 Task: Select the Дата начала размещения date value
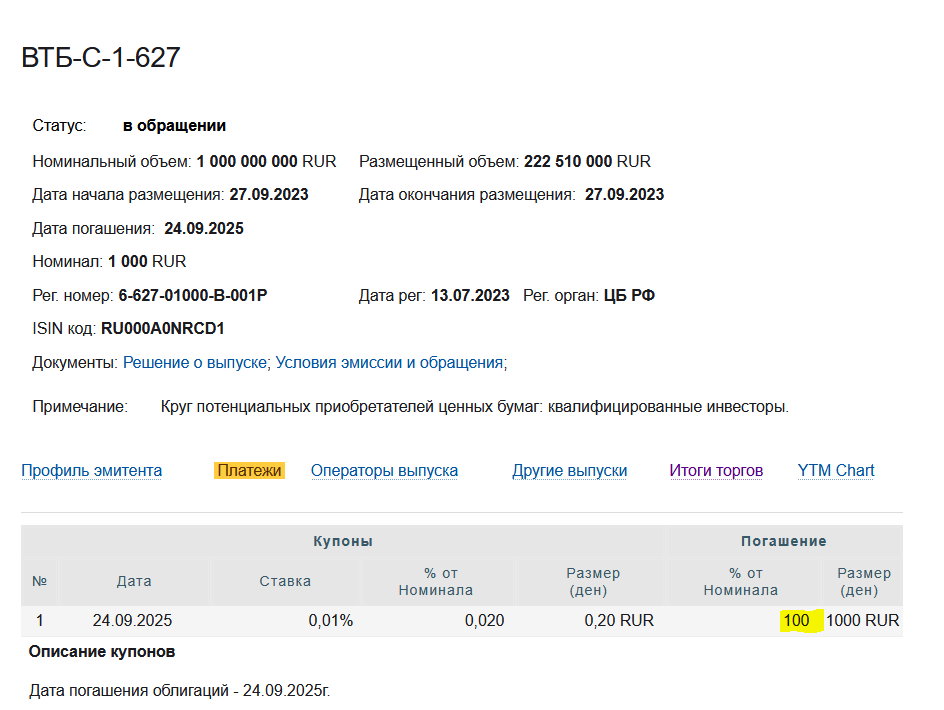269,195
